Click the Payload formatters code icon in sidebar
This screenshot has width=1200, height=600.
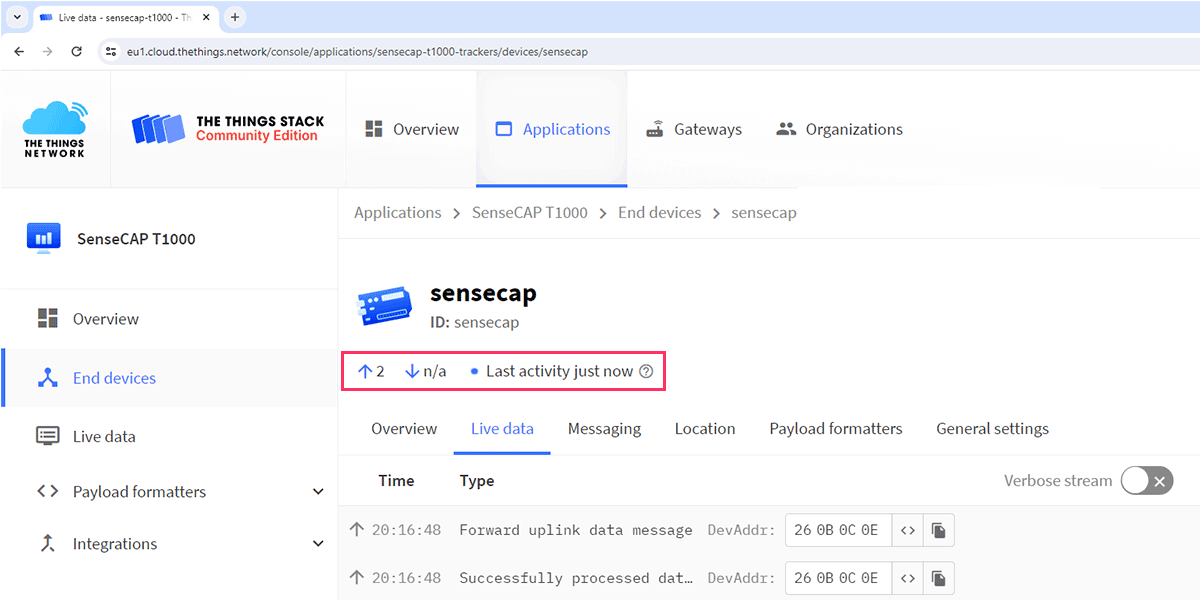(x=47, y=491)
